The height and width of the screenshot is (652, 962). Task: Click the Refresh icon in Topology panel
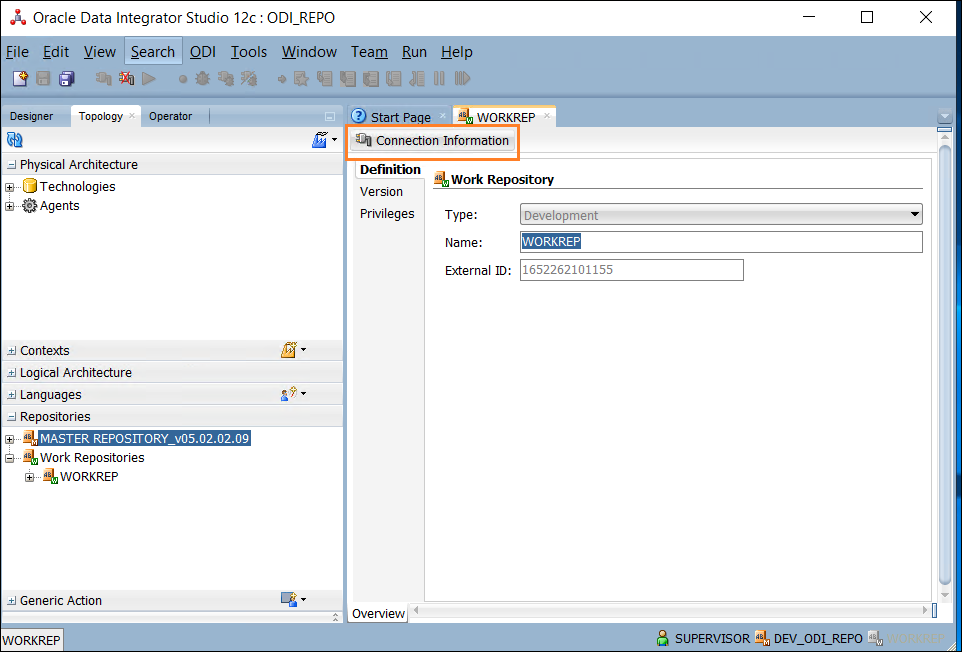click(15, 140)
